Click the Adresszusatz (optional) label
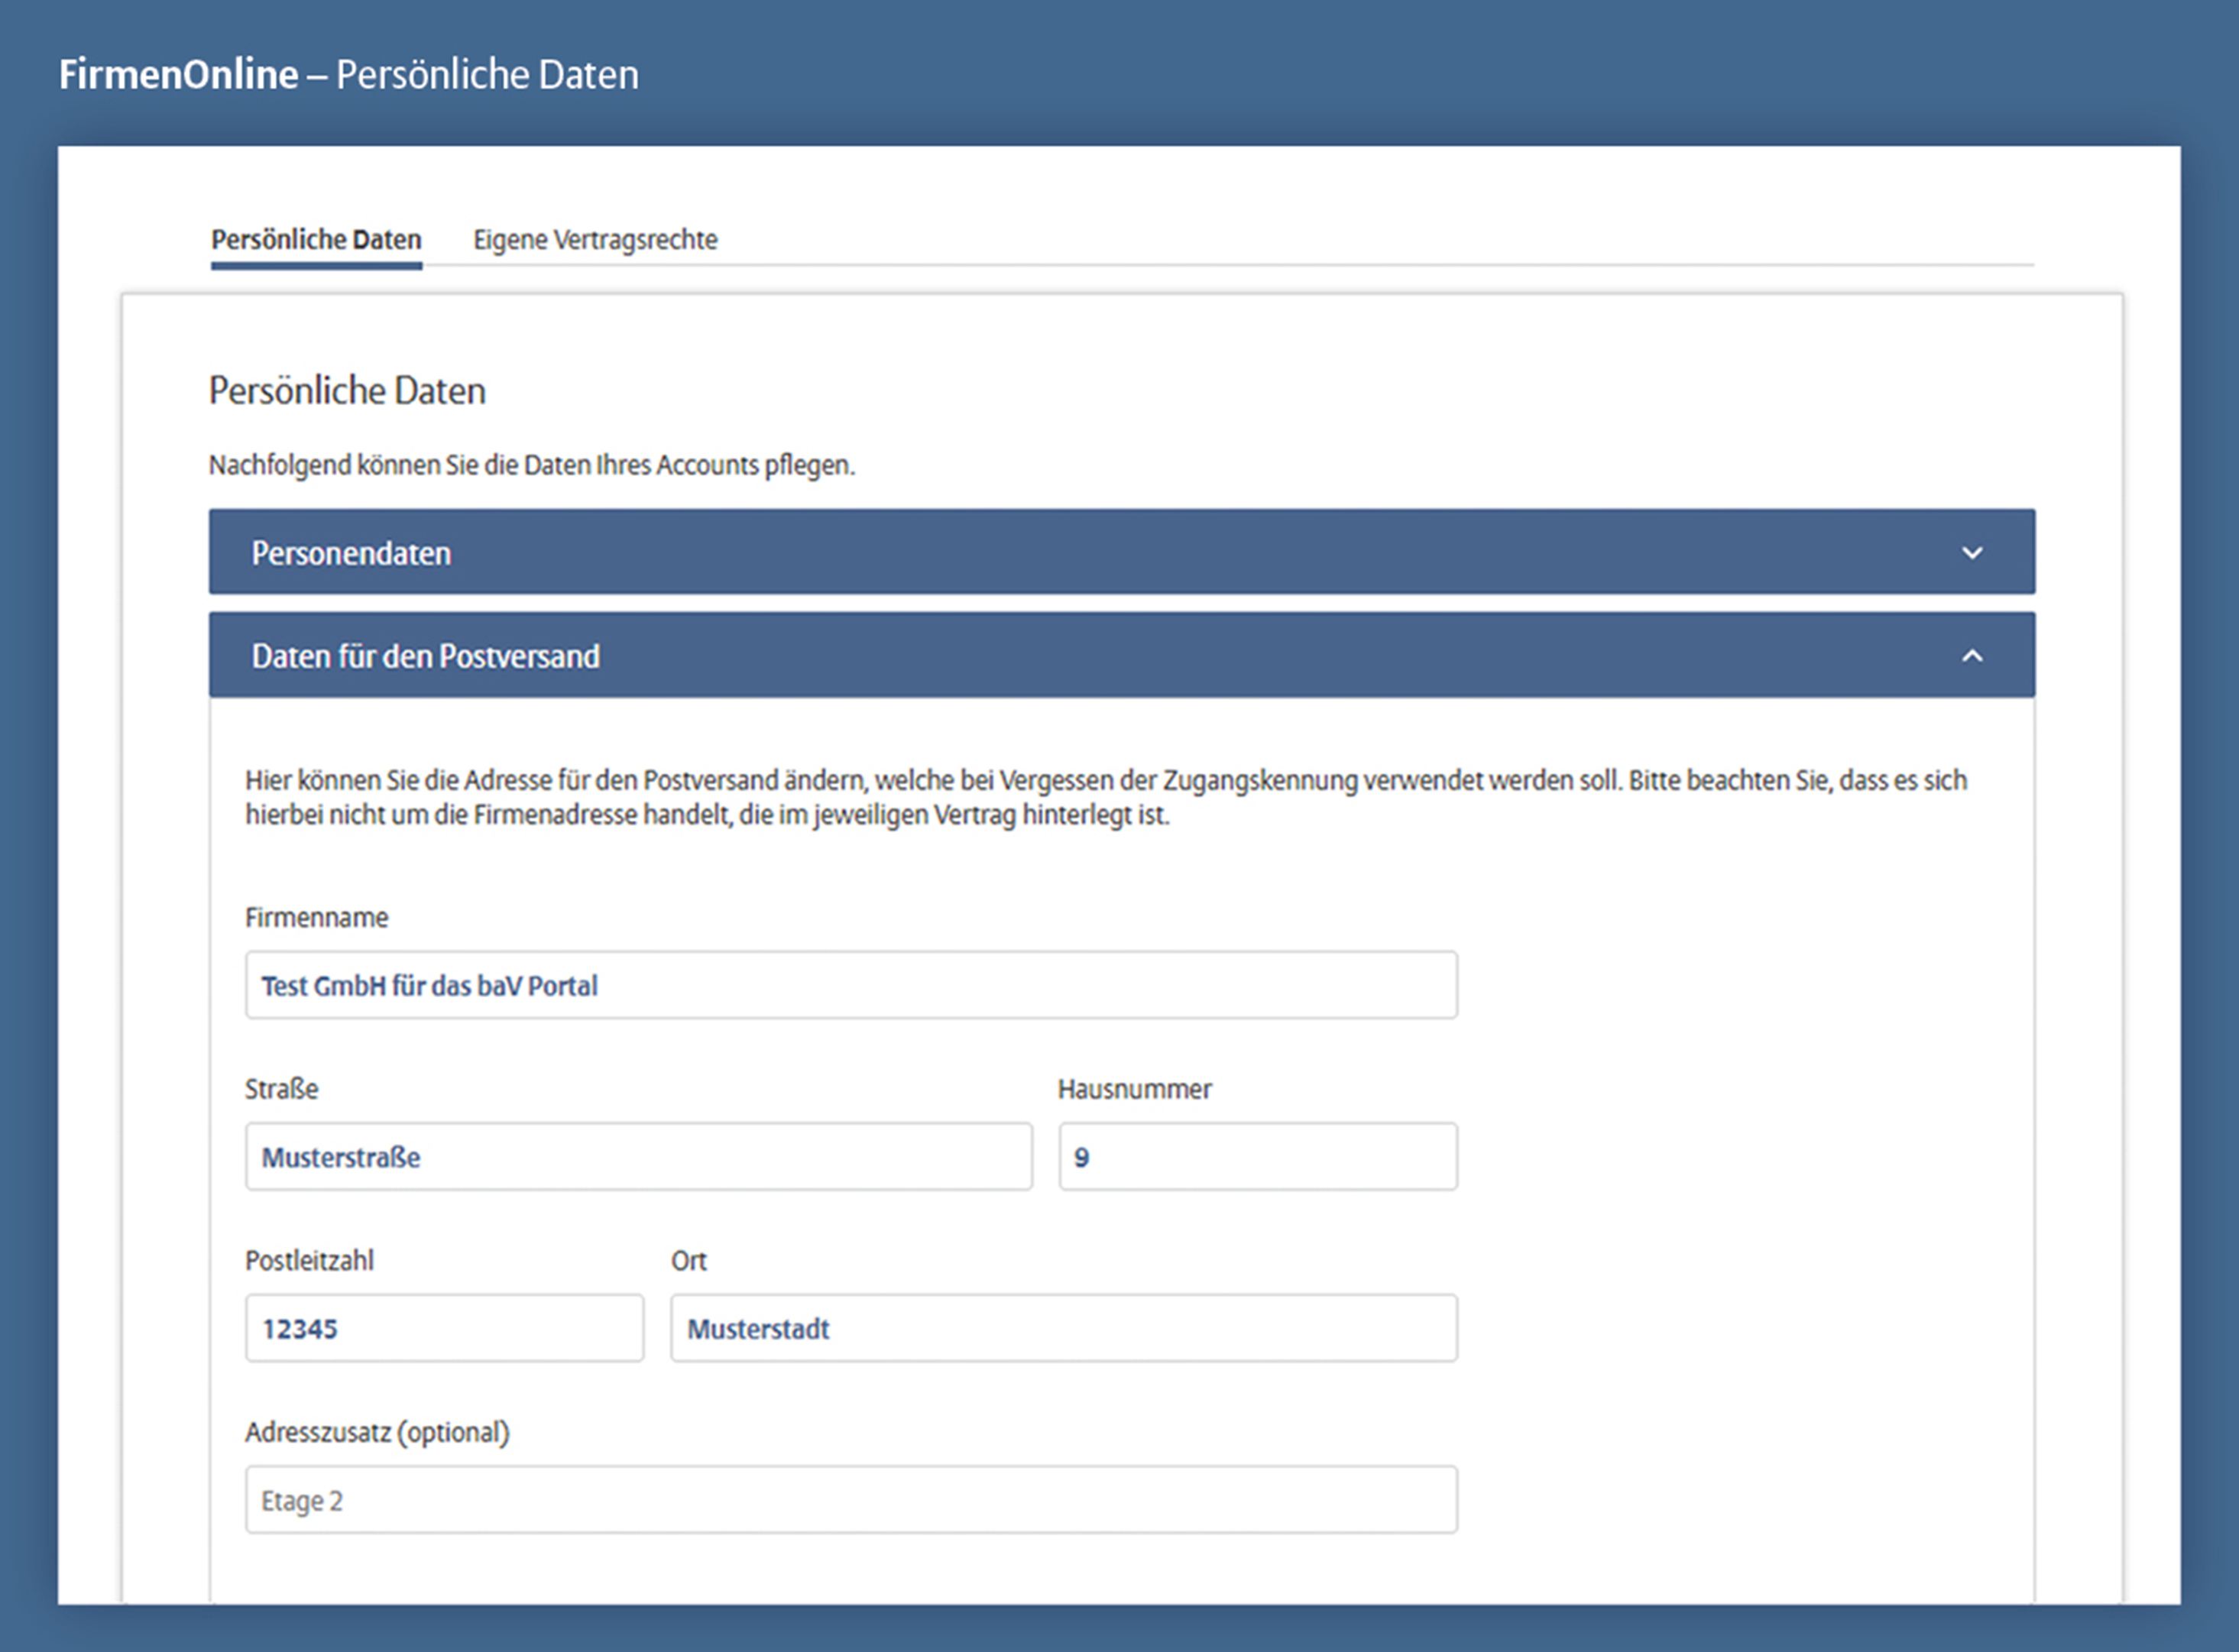 [x=378, y=1432]
